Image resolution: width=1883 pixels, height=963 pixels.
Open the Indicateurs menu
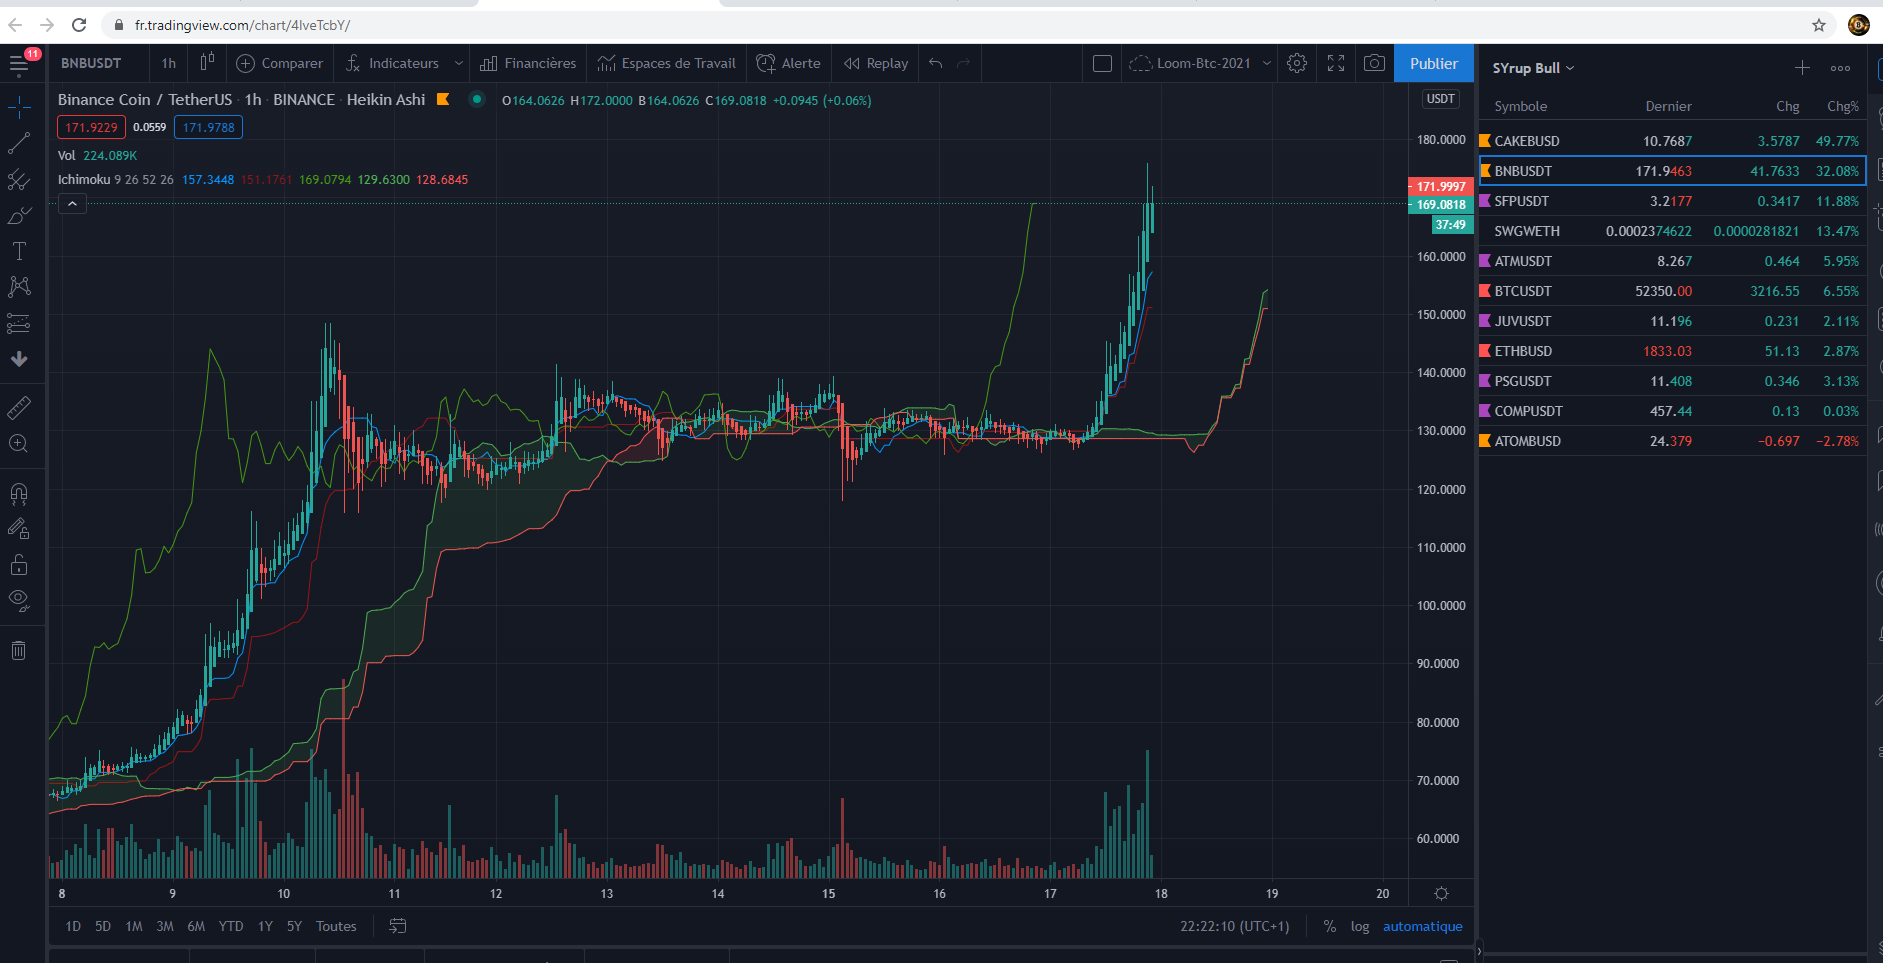coord(392,63)
